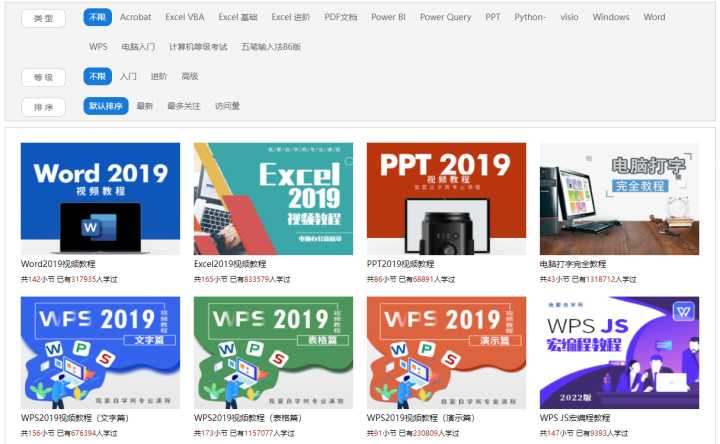Click the 共173小节 stats under 表格篇
The height and width of the screenshot is (444, 720).
(244, 433)
